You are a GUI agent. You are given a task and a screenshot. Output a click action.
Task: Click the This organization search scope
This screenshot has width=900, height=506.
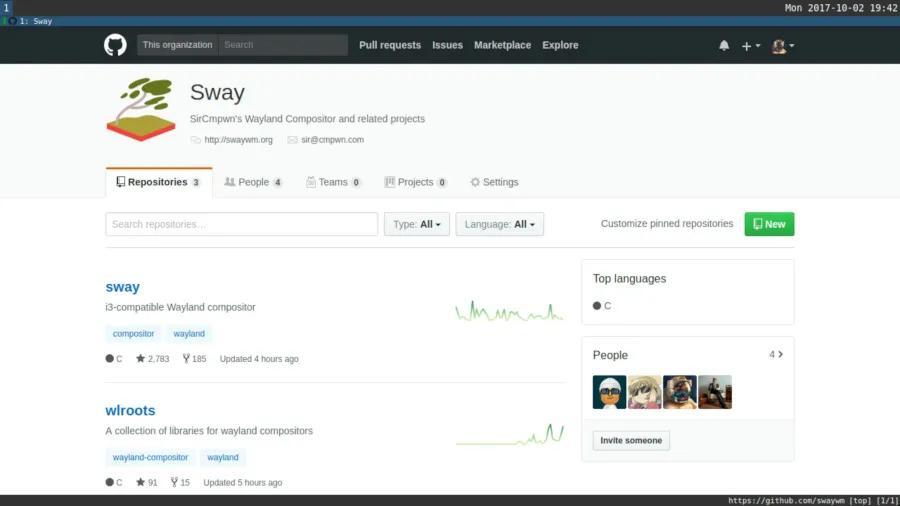coord(177,45)
